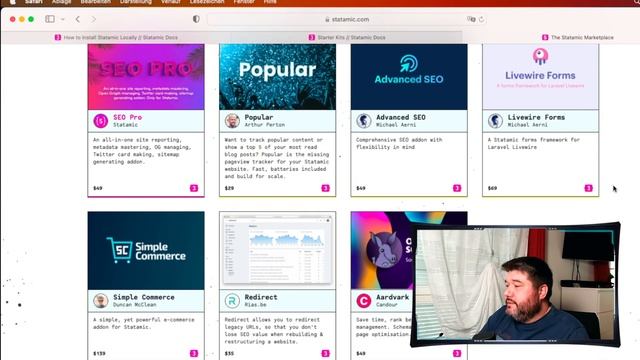
Task: Click the author name Duncan McClean
Action: (x=134, y=305)
